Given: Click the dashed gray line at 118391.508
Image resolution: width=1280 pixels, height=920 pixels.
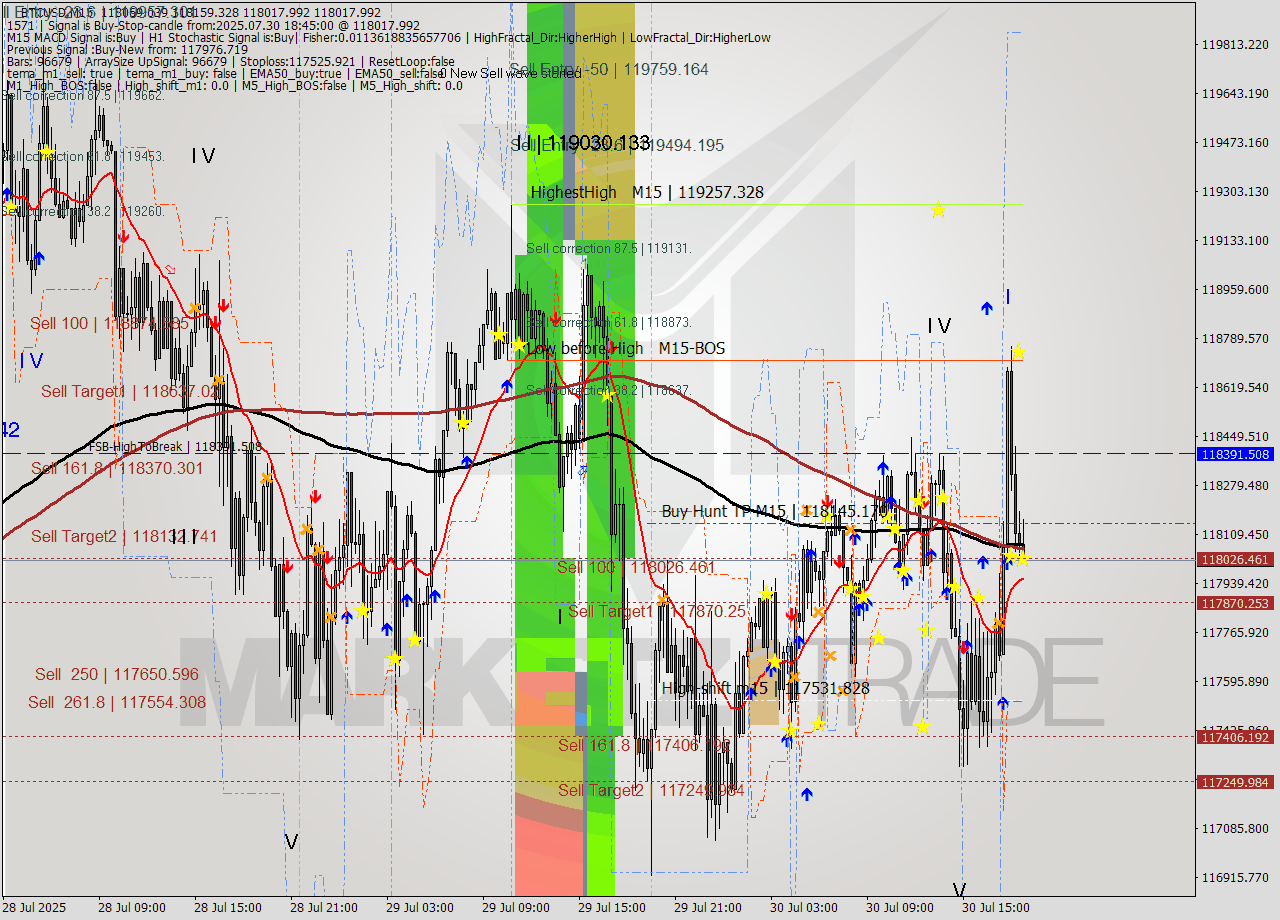Looking at the screenshot, I should click(x=600, y=452).
